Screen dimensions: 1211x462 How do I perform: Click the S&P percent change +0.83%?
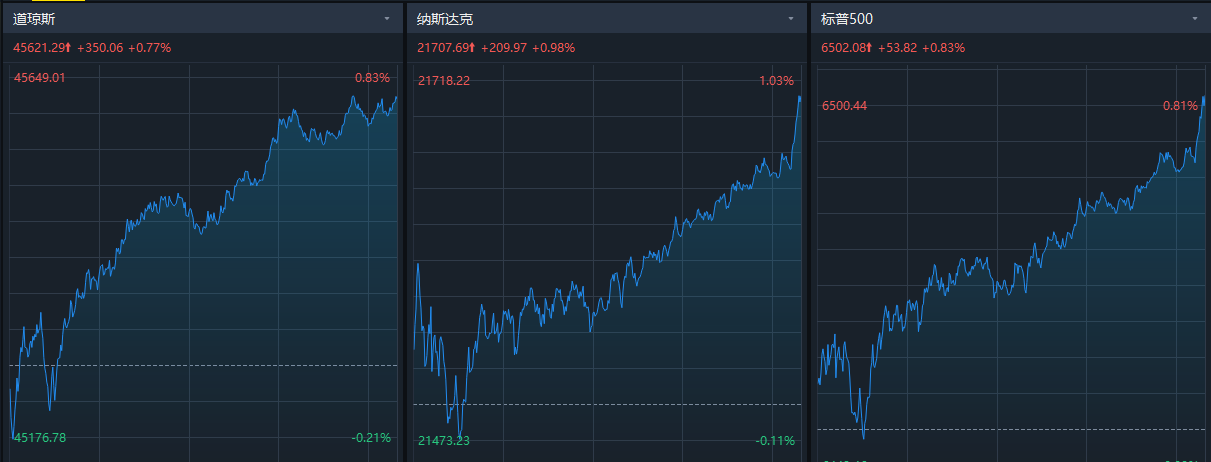(x=943, y=47)
